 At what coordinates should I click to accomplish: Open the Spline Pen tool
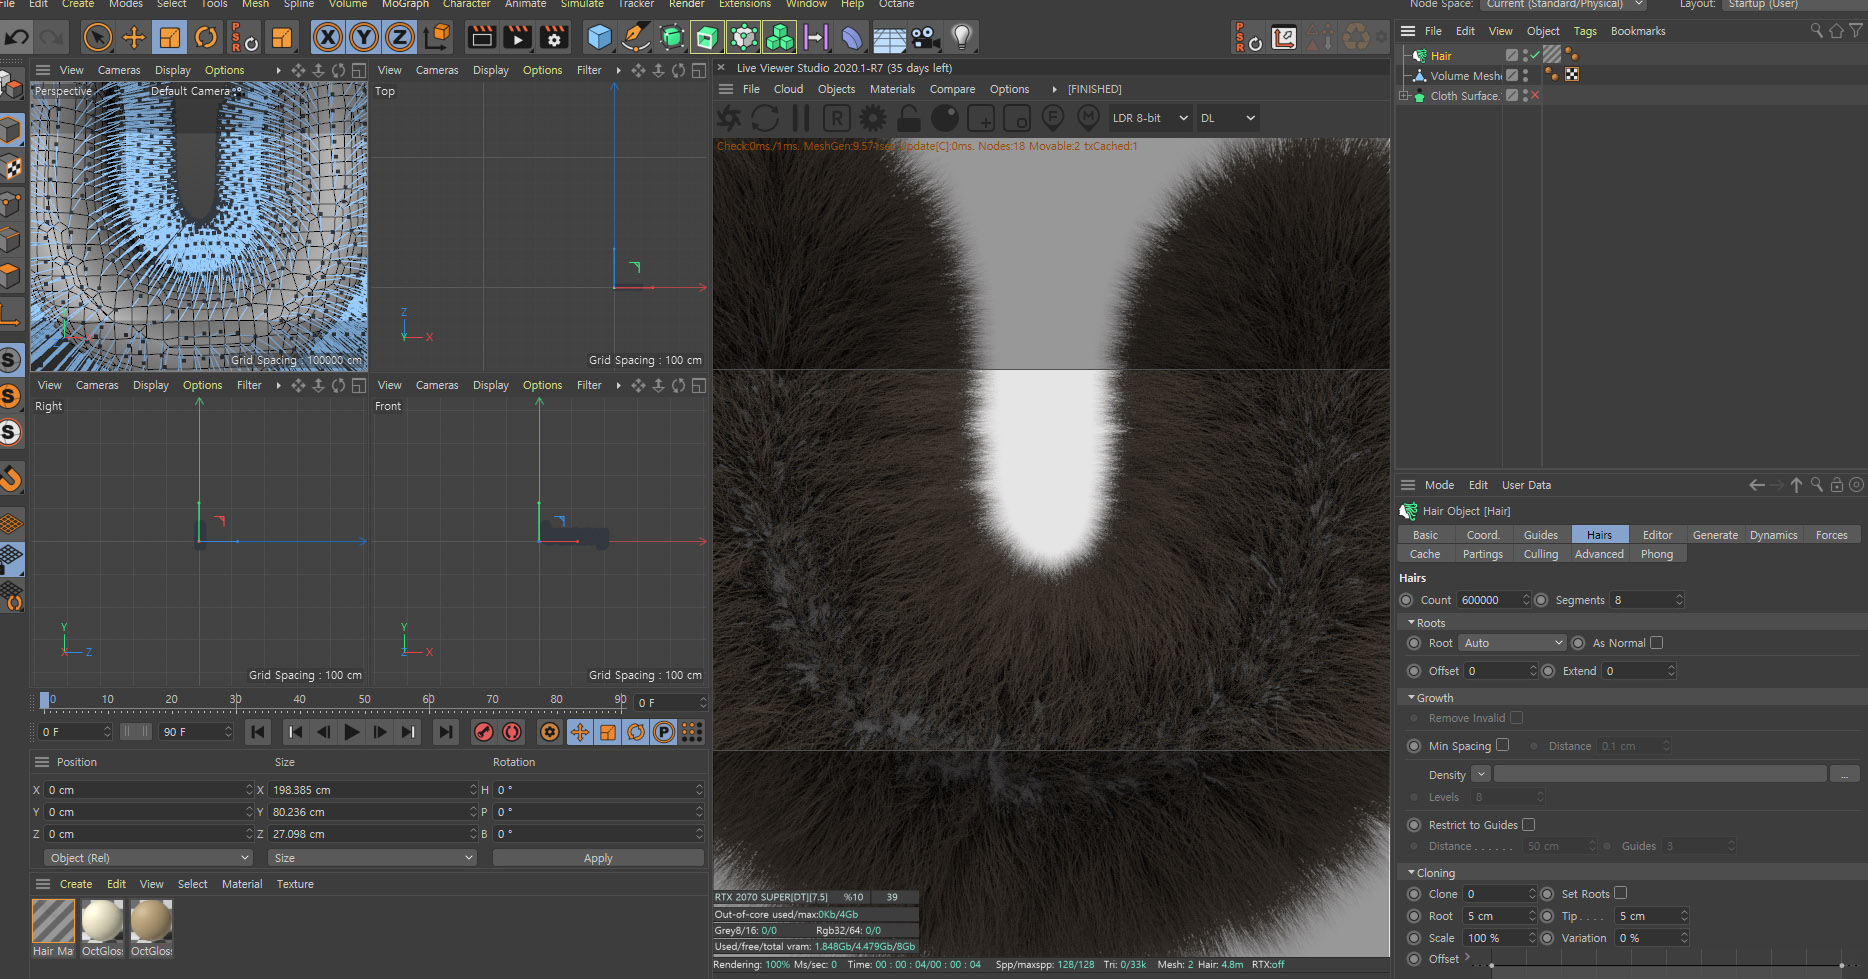[635, 38]
